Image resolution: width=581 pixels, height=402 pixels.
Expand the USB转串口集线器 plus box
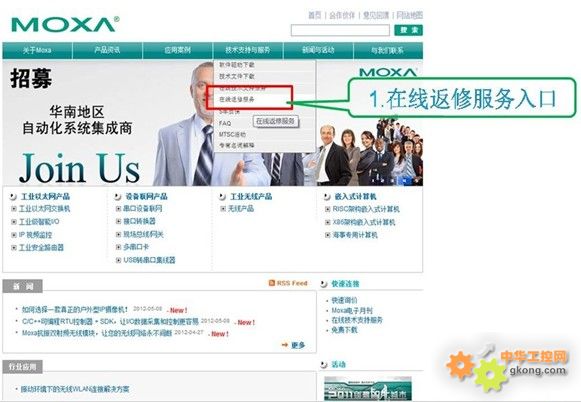(119, 260)
